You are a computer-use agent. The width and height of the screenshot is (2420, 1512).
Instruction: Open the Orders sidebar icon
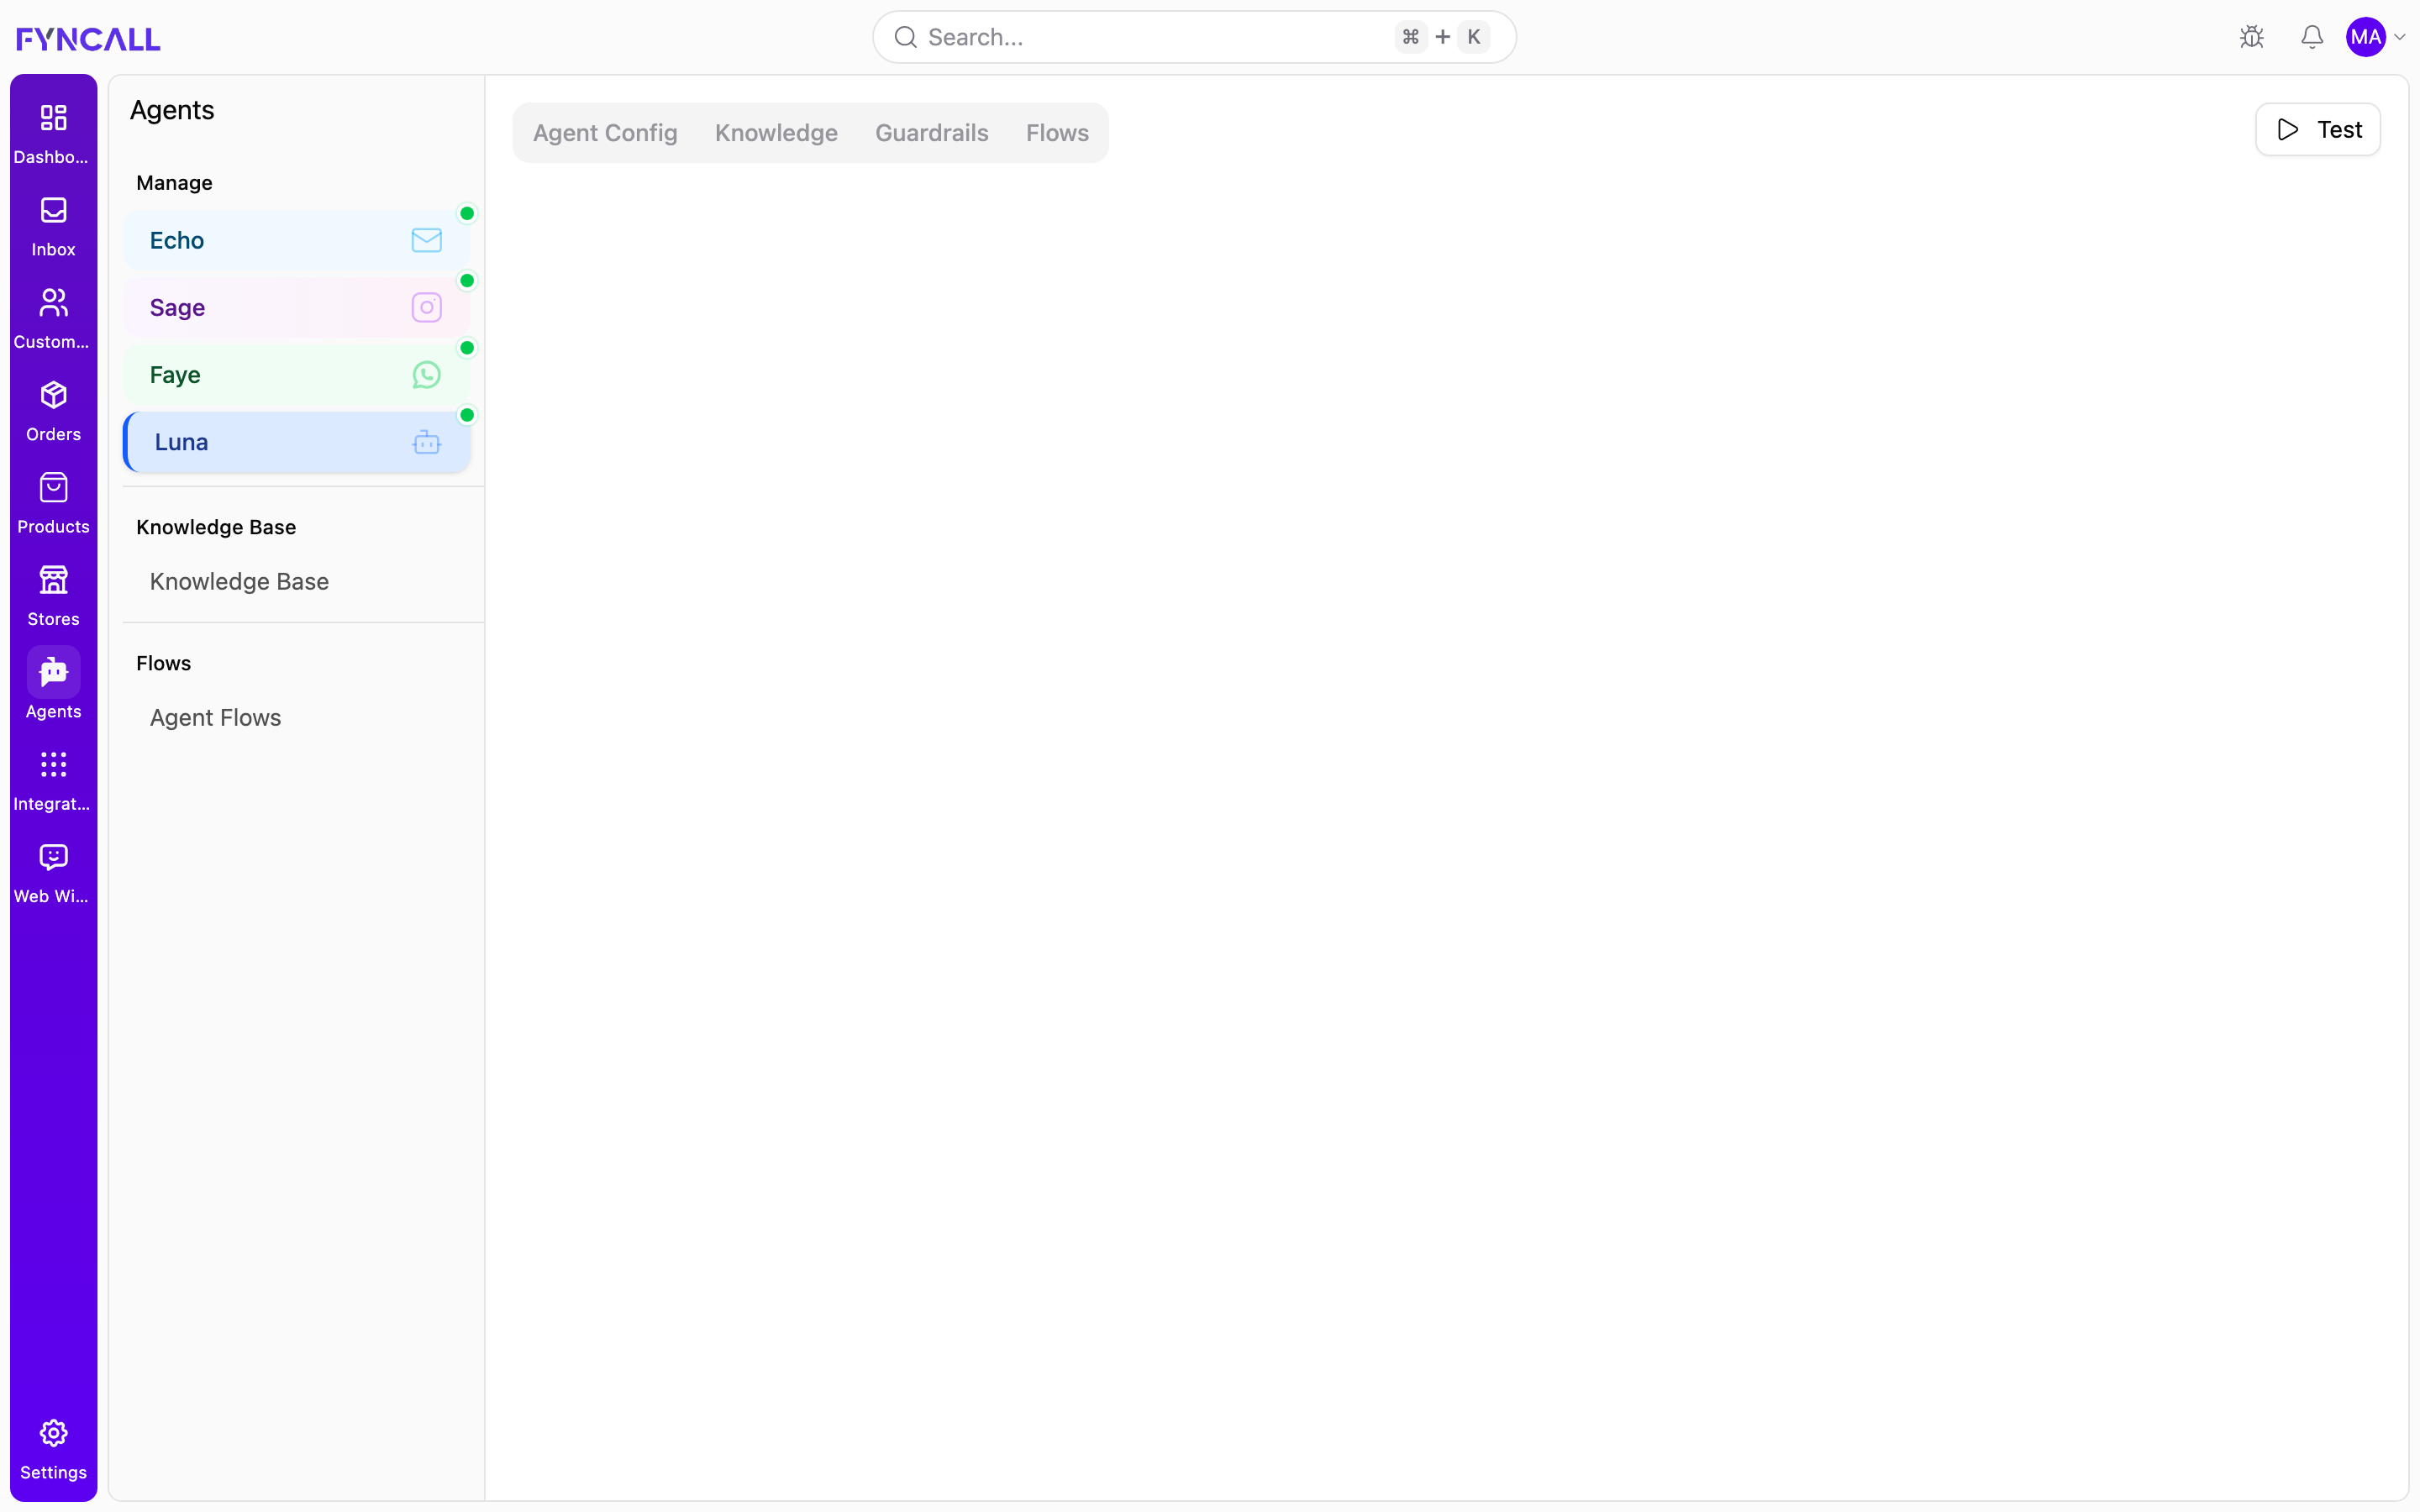tap(53, 396)
